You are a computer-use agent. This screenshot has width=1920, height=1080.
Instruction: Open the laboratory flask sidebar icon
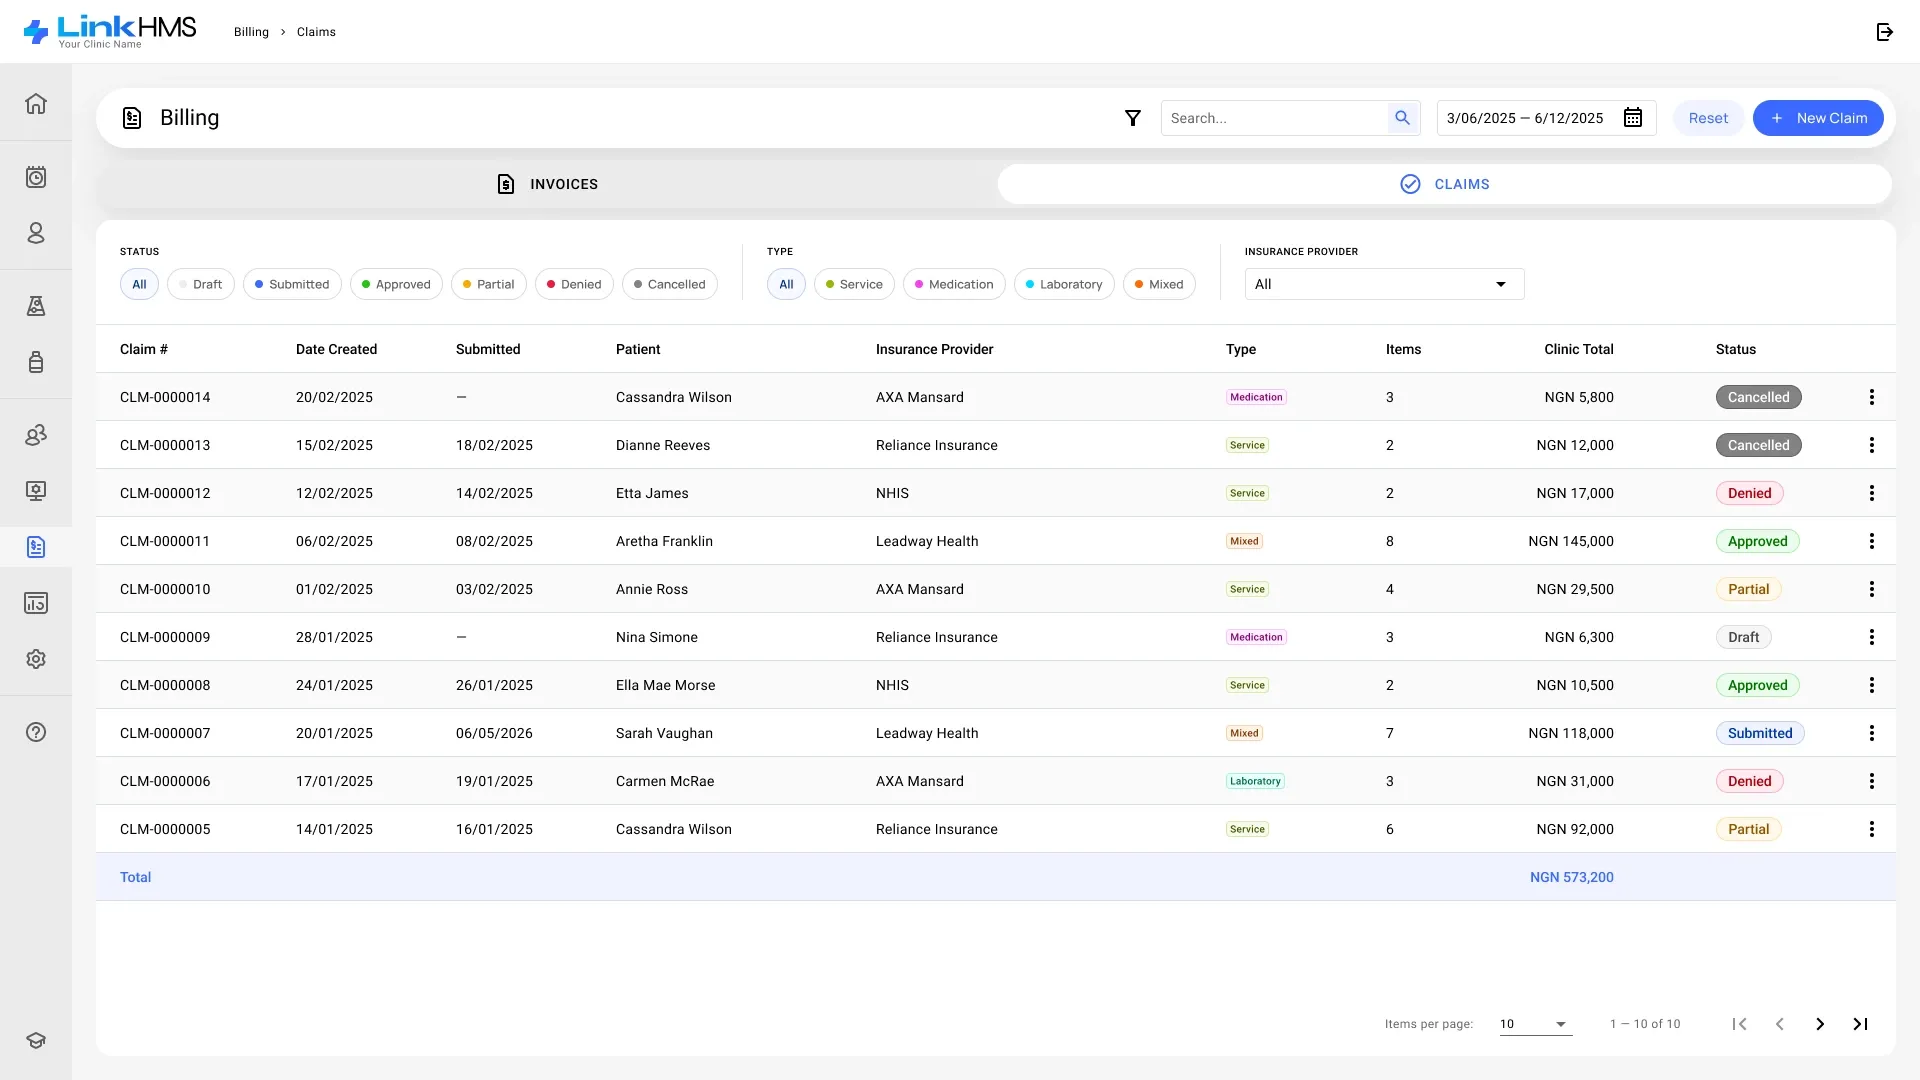36,306
